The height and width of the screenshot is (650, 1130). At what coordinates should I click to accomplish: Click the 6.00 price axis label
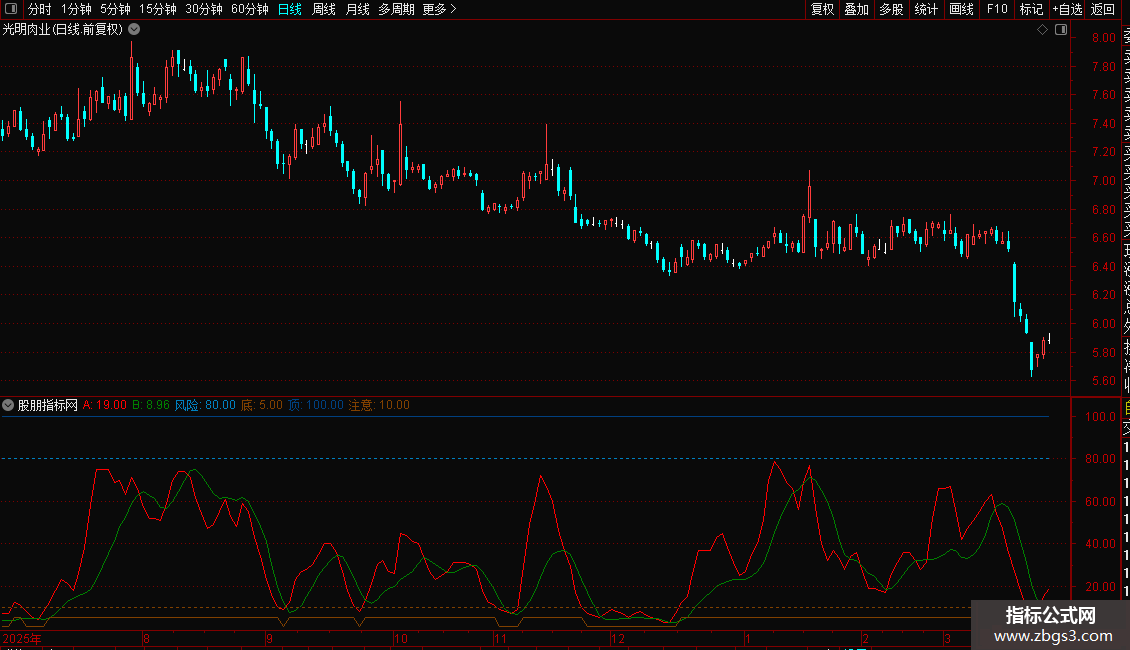point(1103,324)
